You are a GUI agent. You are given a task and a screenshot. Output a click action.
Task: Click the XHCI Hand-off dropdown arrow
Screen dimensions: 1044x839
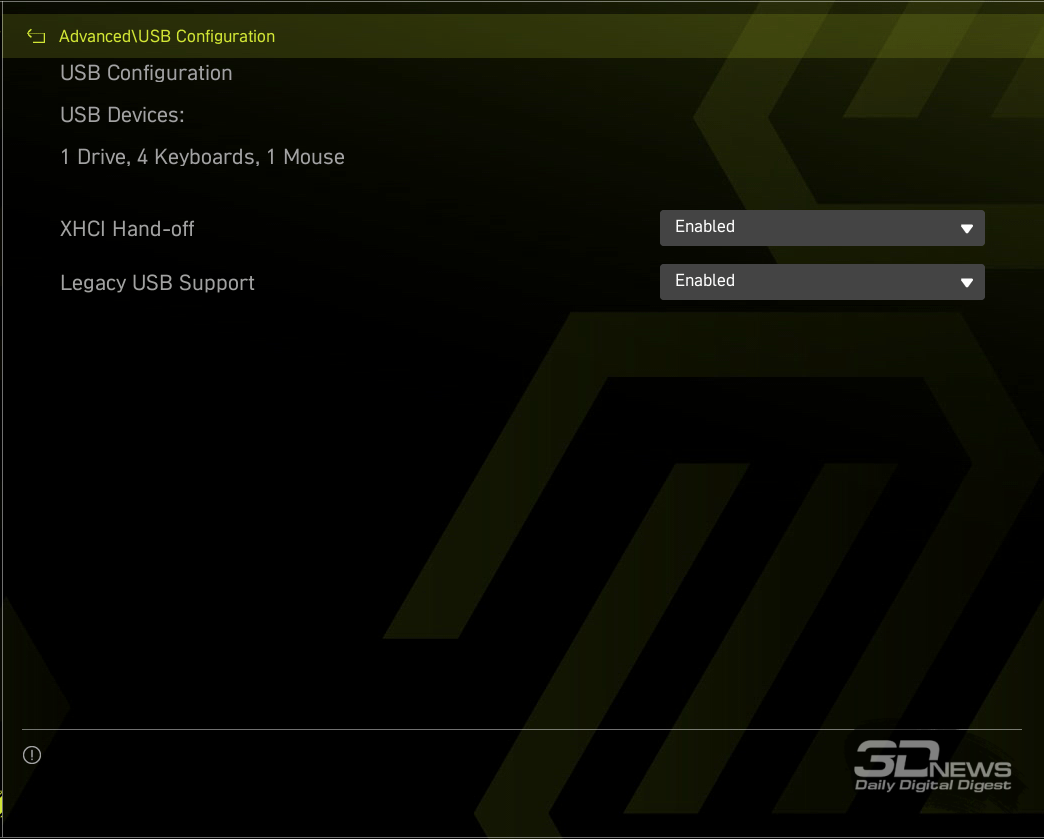[x=966, y=229]
